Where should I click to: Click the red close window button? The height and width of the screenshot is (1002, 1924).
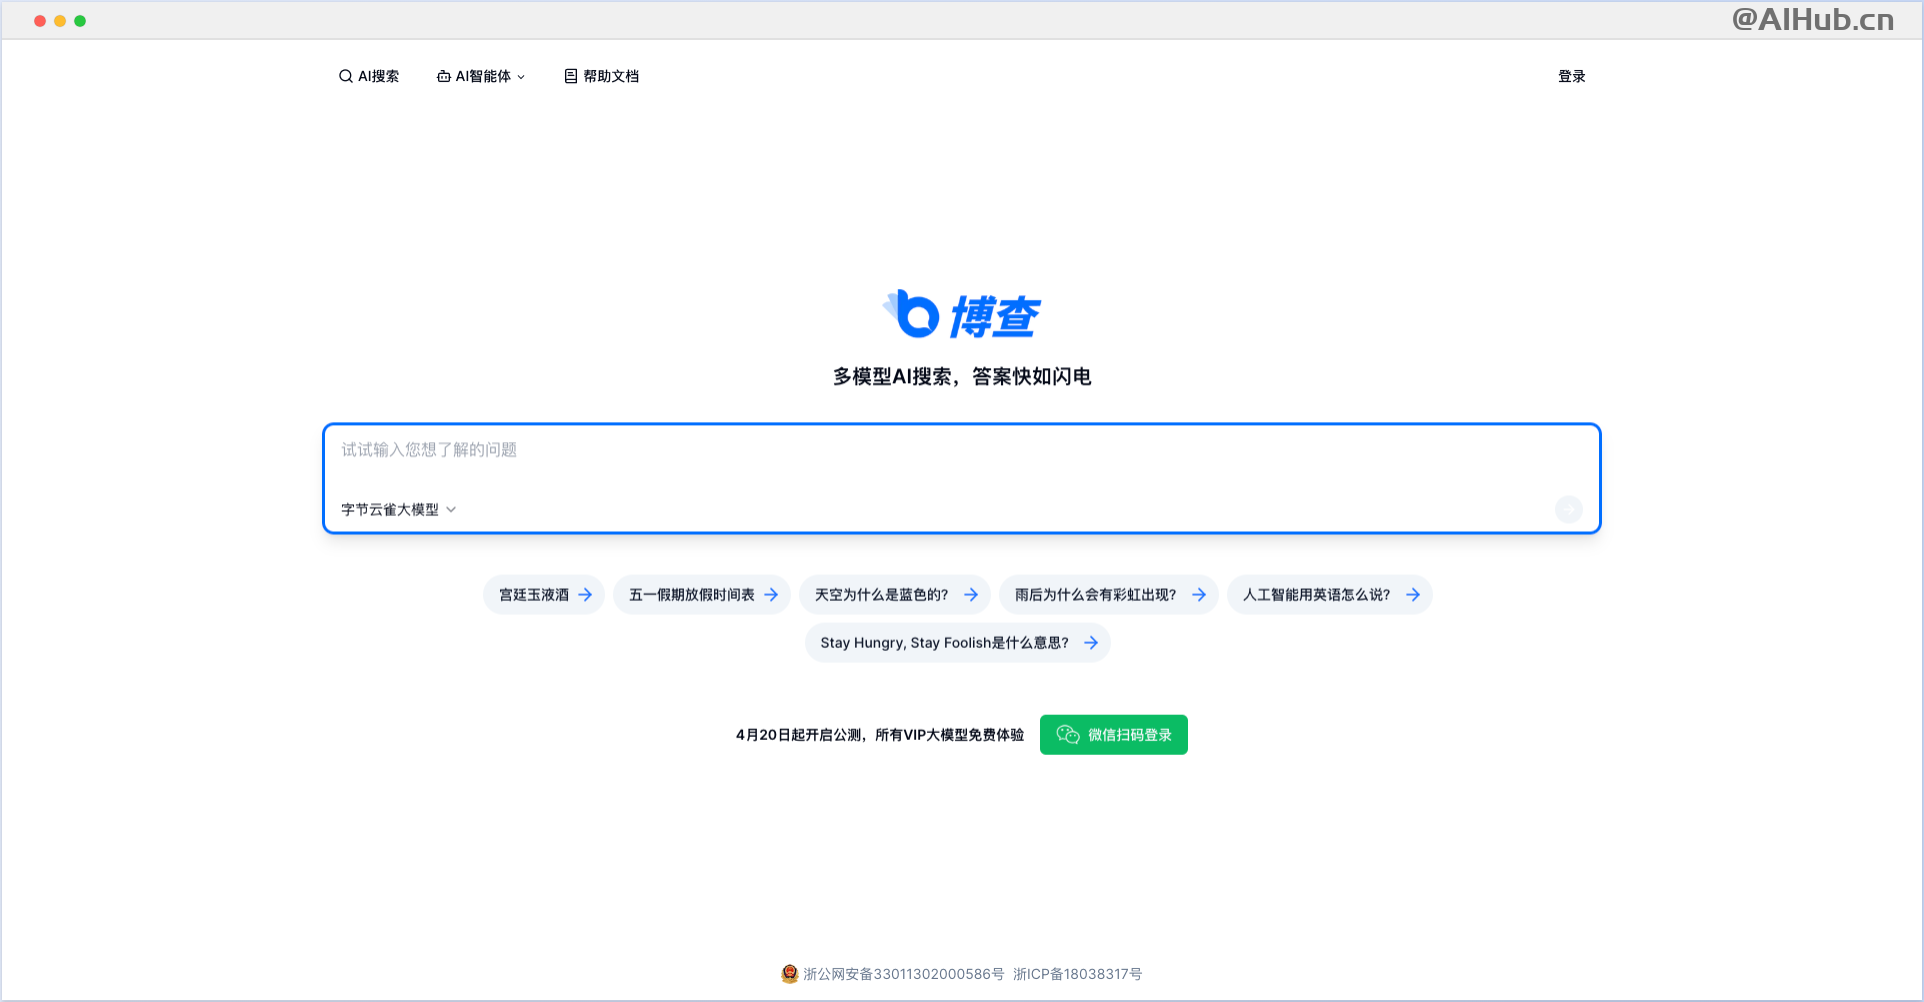click(x=40, y=20)
